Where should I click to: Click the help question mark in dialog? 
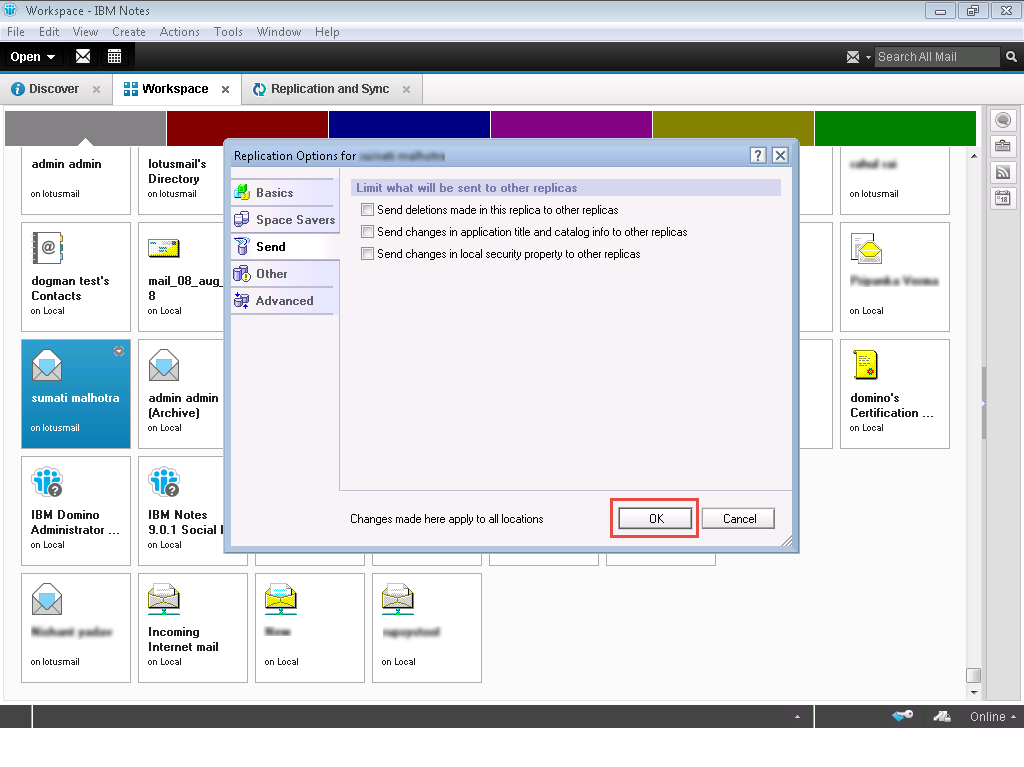coord(758,155)
